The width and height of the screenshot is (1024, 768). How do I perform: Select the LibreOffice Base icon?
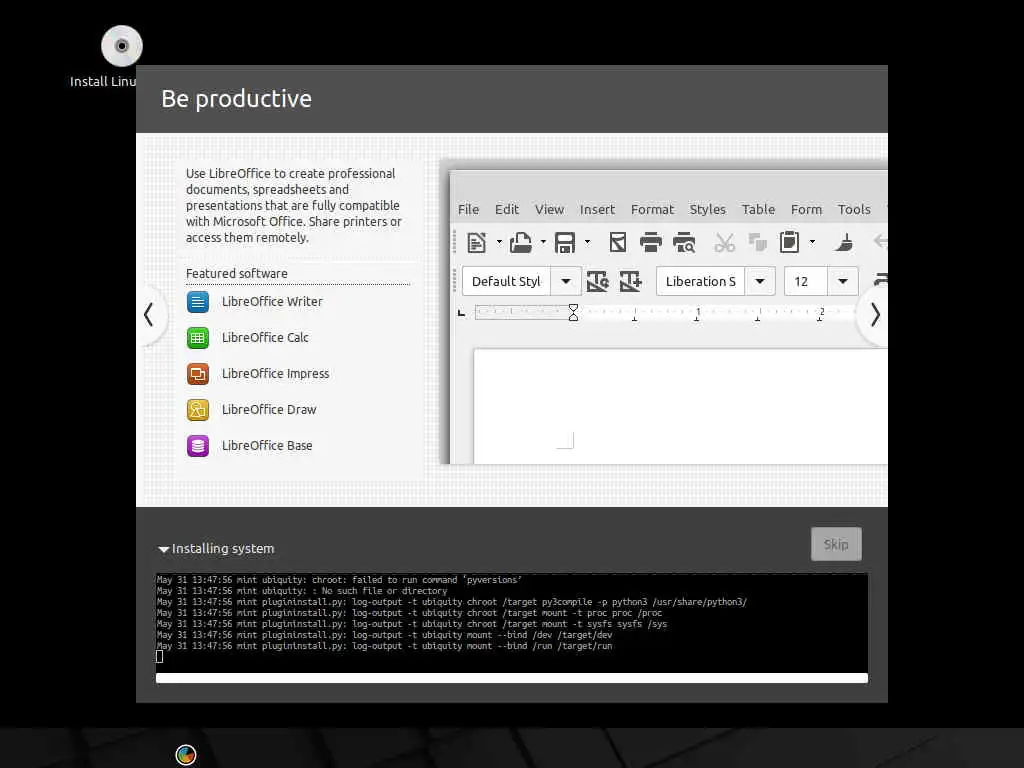[198, 445]
